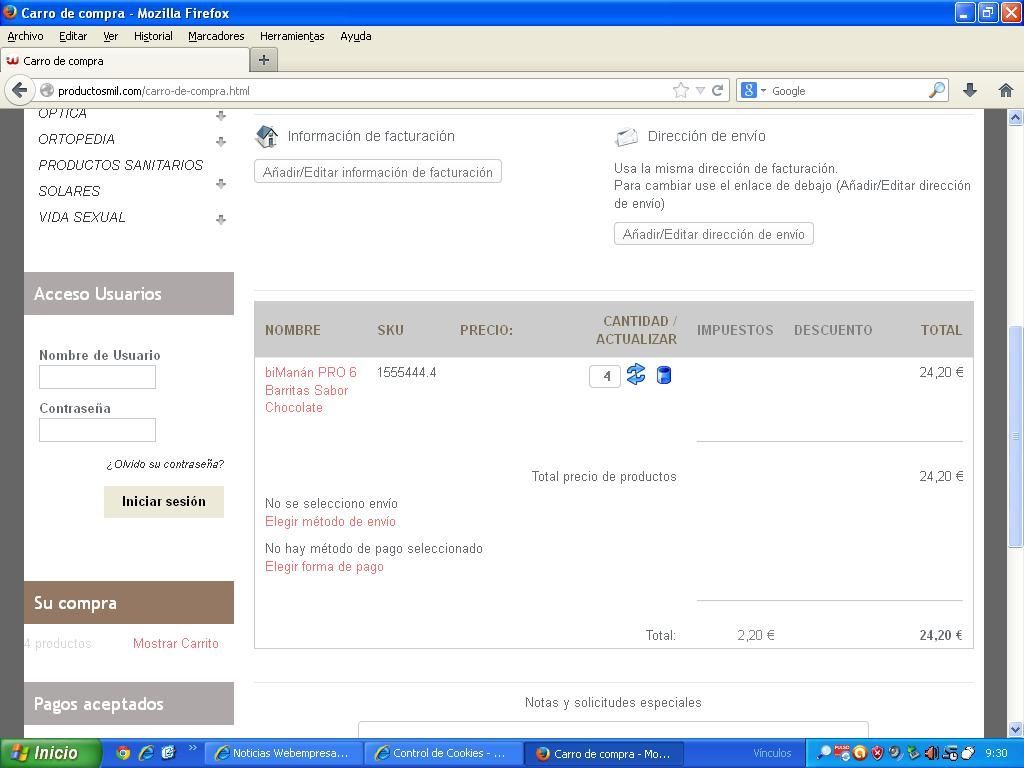Screen dimensions: 1024x768
Task: Click the ¿Olvido su contraseña? link
Action: (x=165, y=464)
